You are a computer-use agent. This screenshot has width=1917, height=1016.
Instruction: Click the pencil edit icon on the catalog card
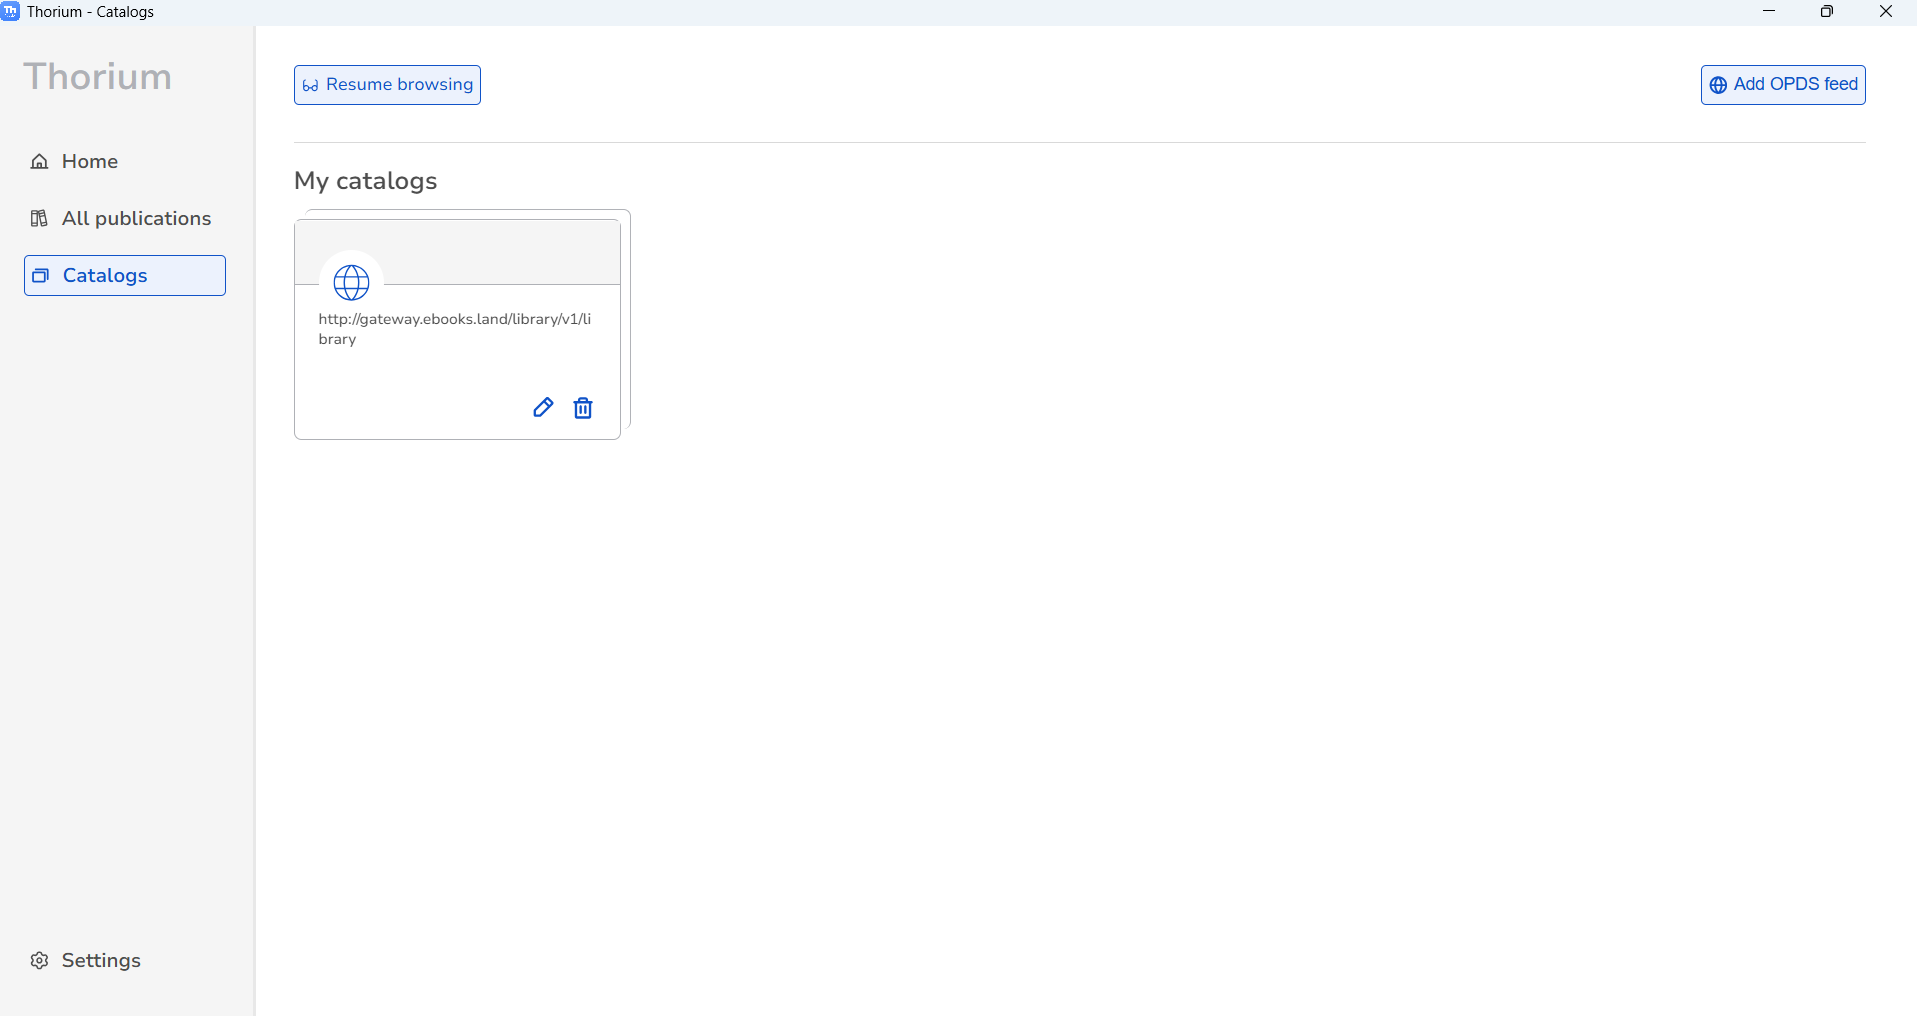click(x=543, y=408)
